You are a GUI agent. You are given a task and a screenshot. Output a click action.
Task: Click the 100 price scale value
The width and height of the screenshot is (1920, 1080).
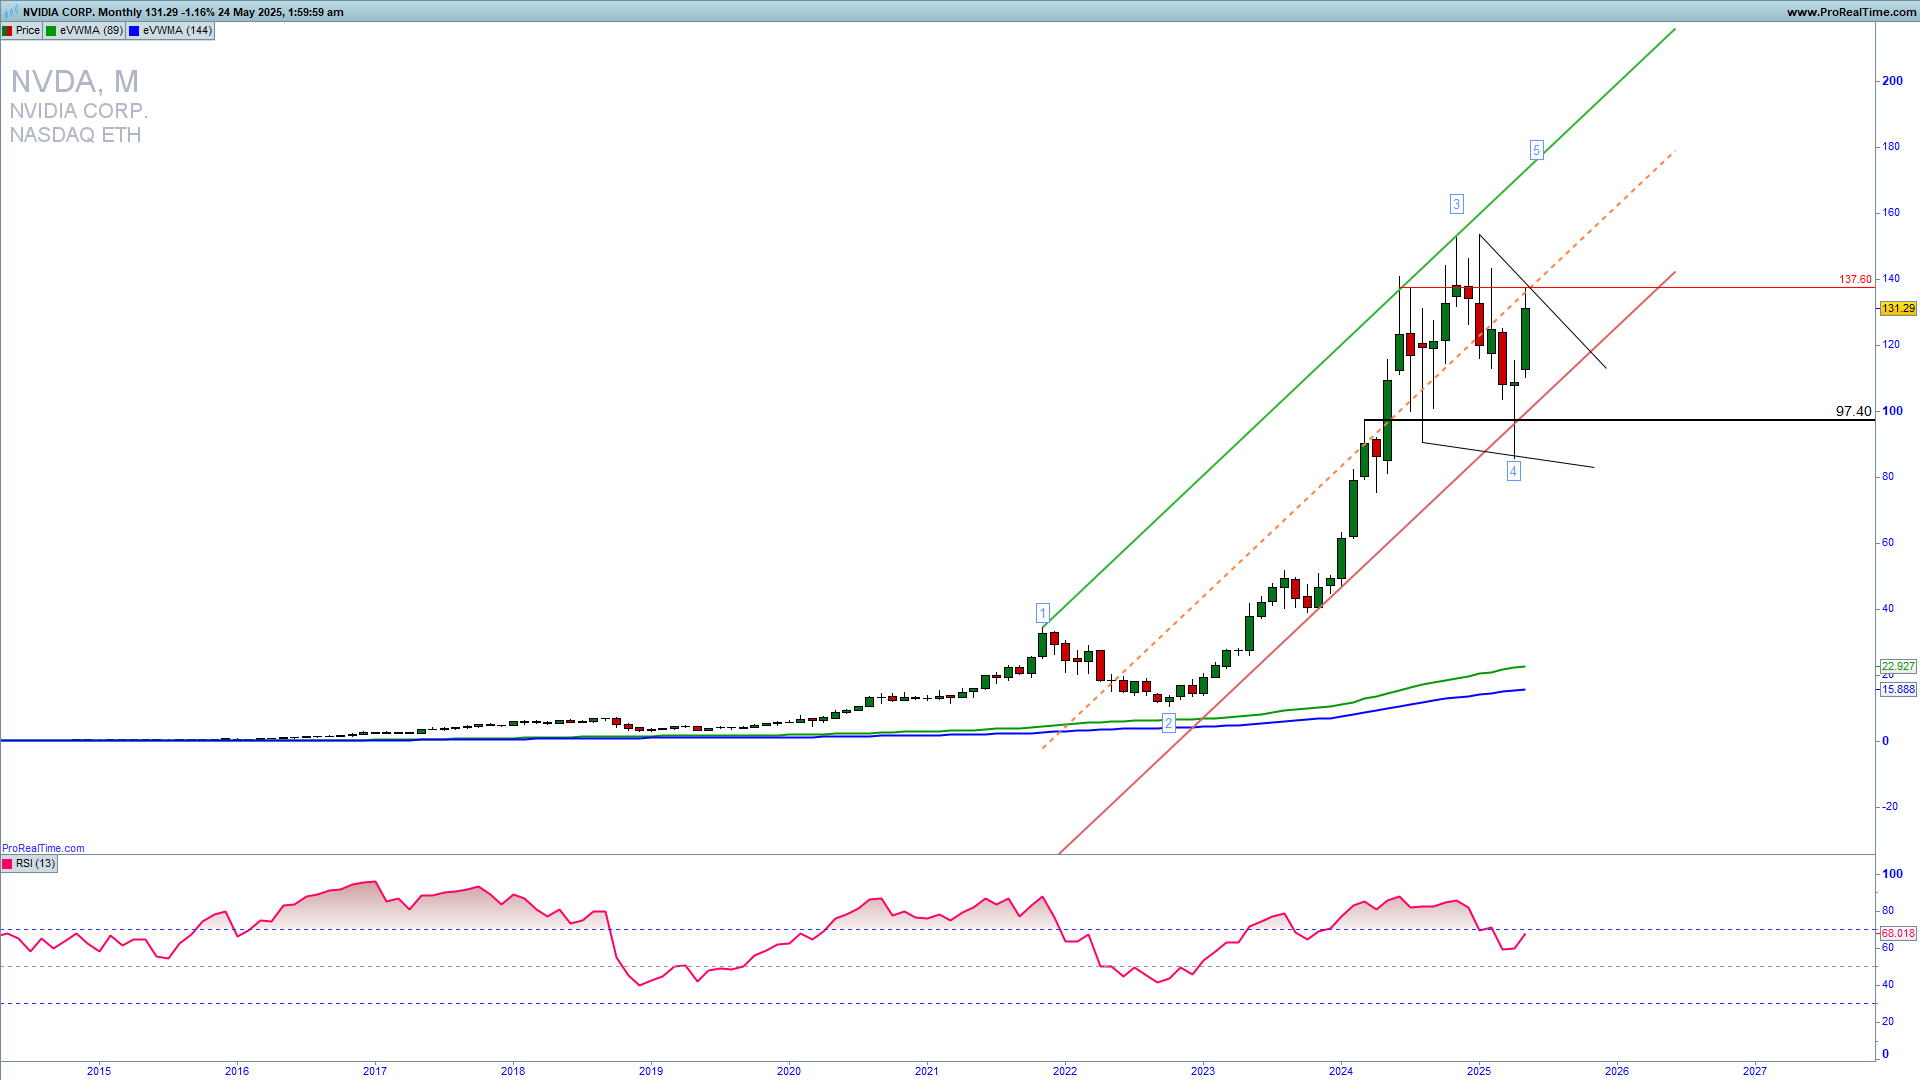pyautogui.click(x=1892, y=411)
